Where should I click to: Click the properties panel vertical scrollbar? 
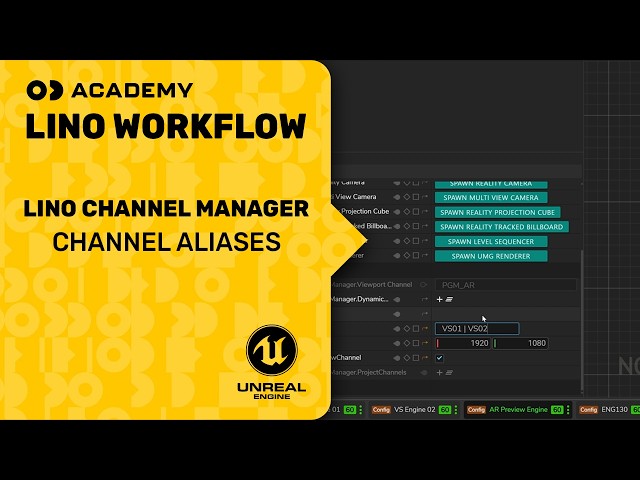tap(582, 321)
